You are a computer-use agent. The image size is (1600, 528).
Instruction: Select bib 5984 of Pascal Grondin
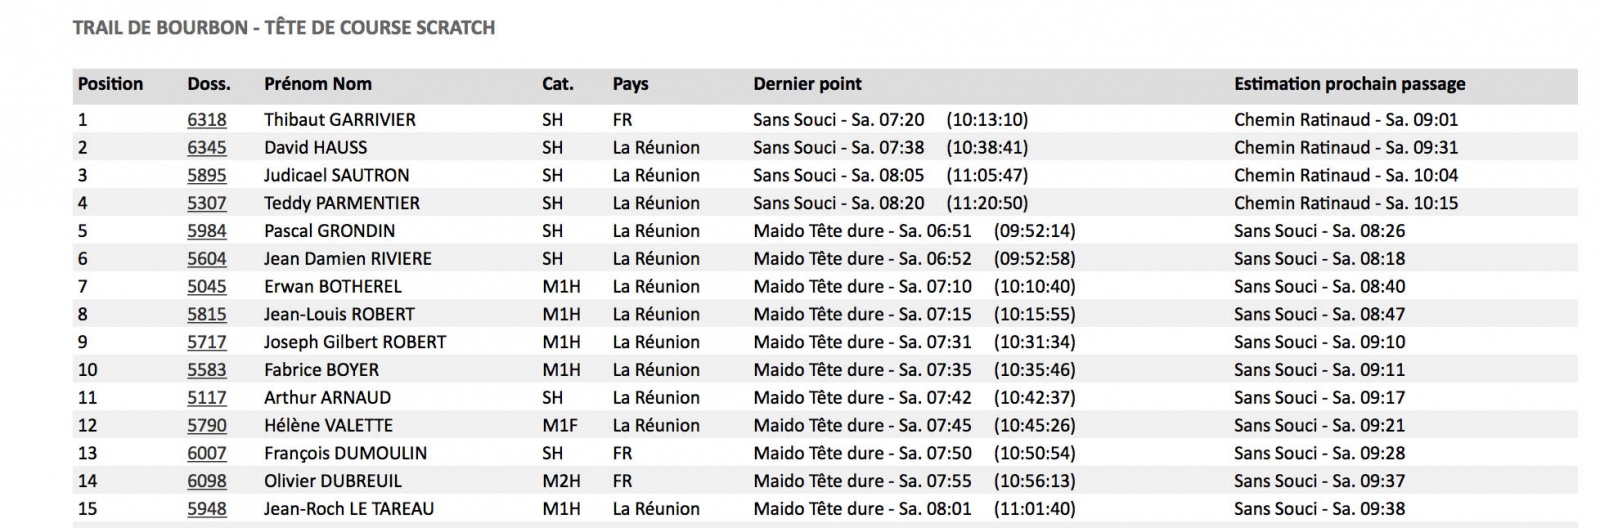207,231
